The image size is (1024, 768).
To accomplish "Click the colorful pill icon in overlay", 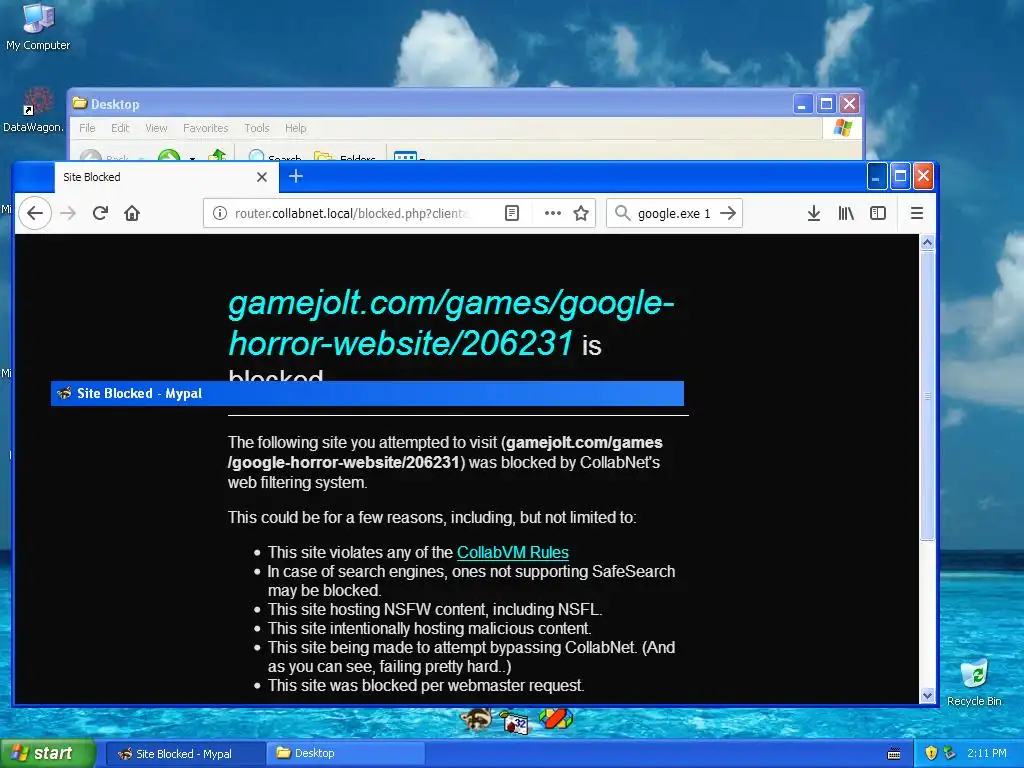I will pos(555,719).
